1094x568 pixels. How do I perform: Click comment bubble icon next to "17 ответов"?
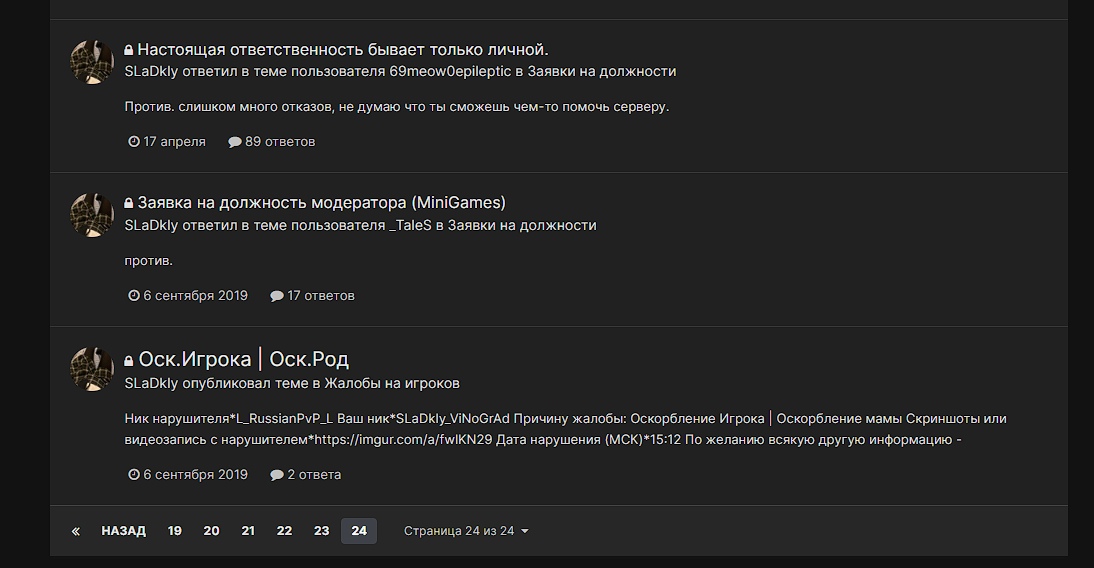[277, 296]
